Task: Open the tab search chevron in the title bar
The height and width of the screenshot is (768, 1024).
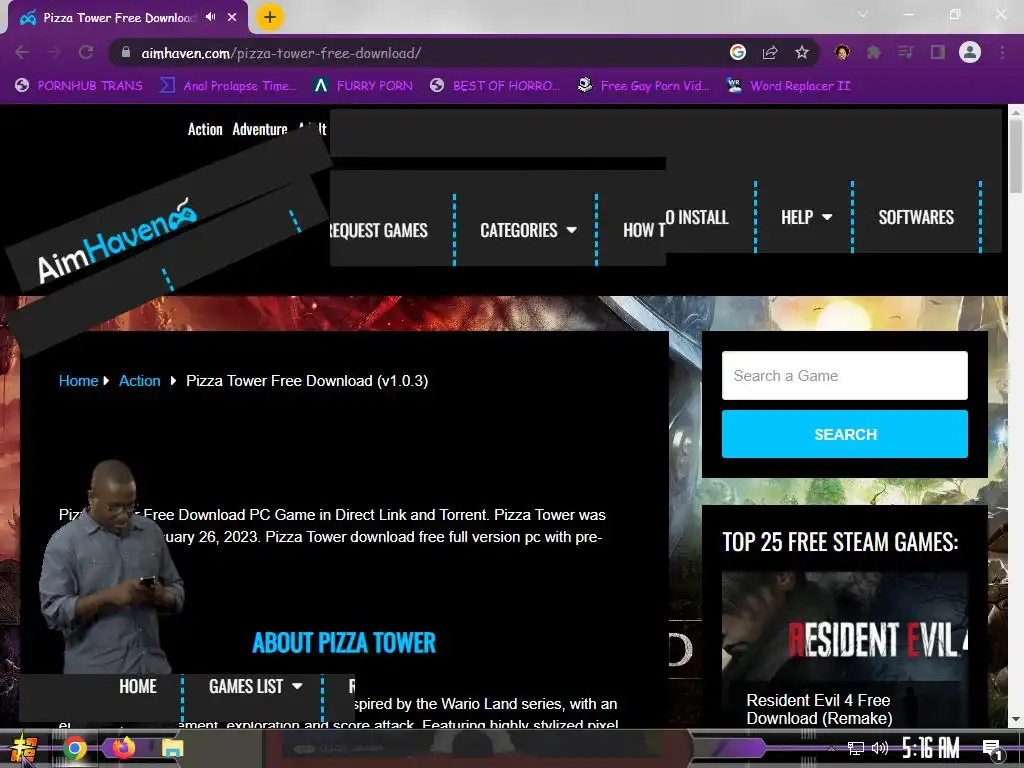Action: tap(863, 14)
